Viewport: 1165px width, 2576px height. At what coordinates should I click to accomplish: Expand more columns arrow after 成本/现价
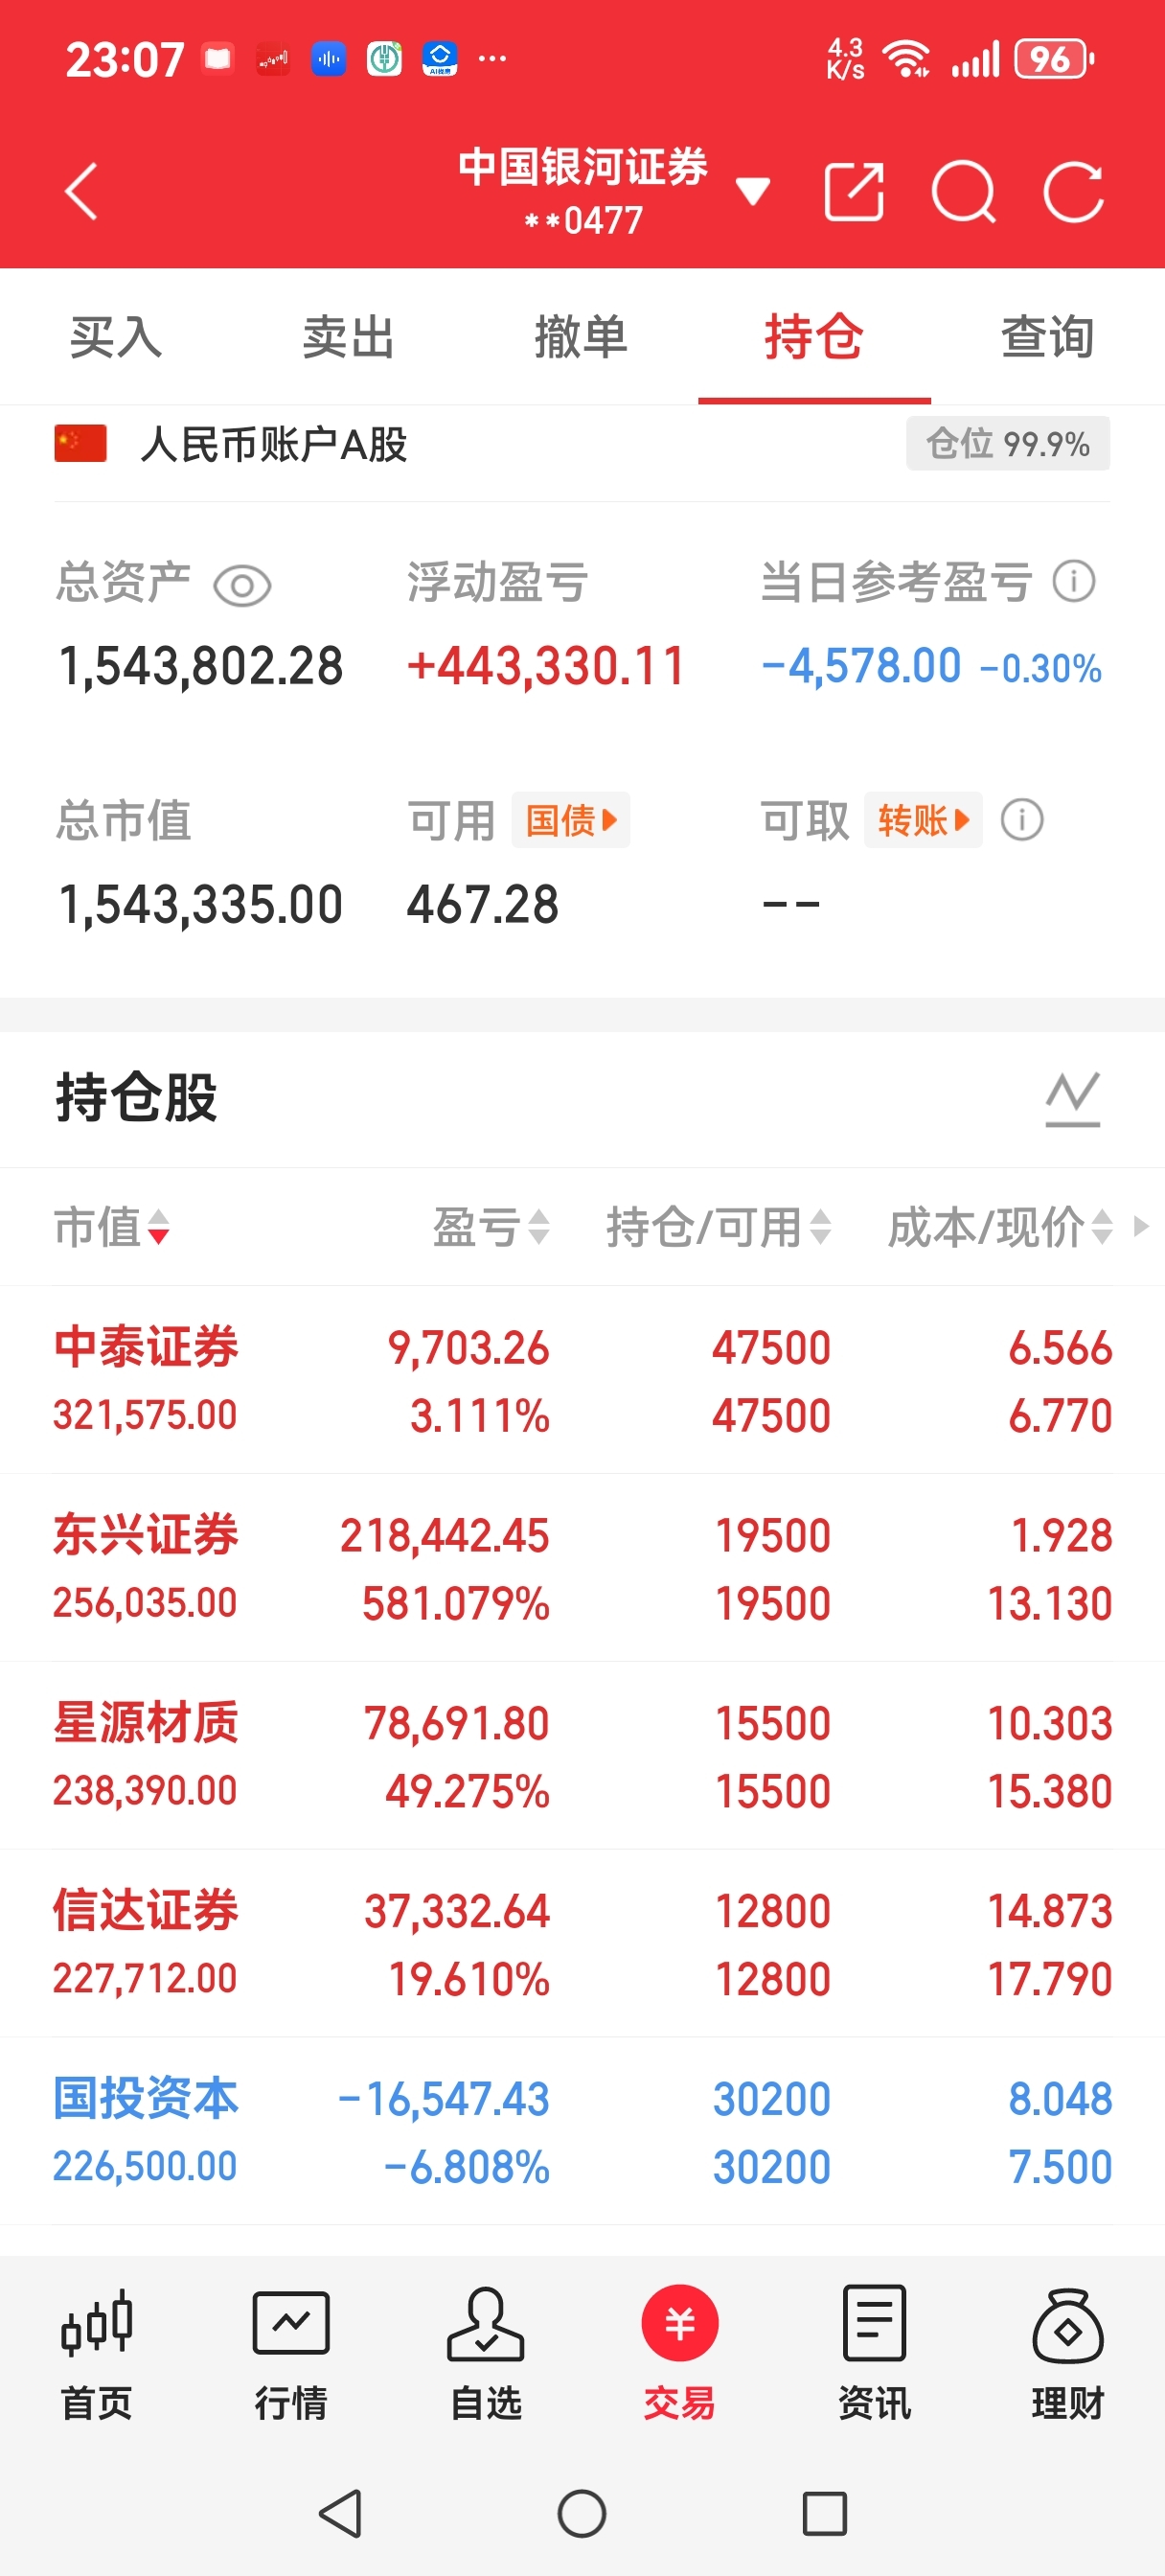point(1141,1226)
